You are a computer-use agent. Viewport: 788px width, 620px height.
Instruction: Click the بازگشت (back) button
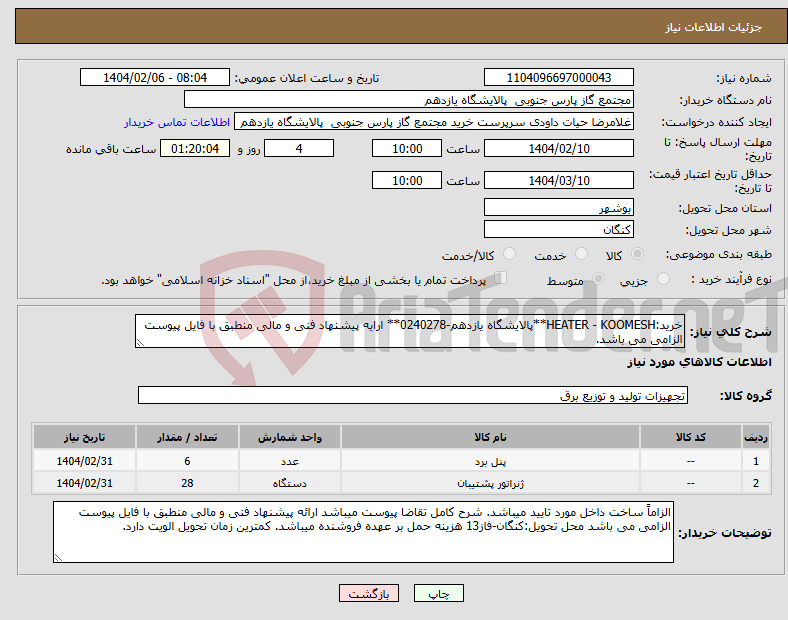(369, 593)
